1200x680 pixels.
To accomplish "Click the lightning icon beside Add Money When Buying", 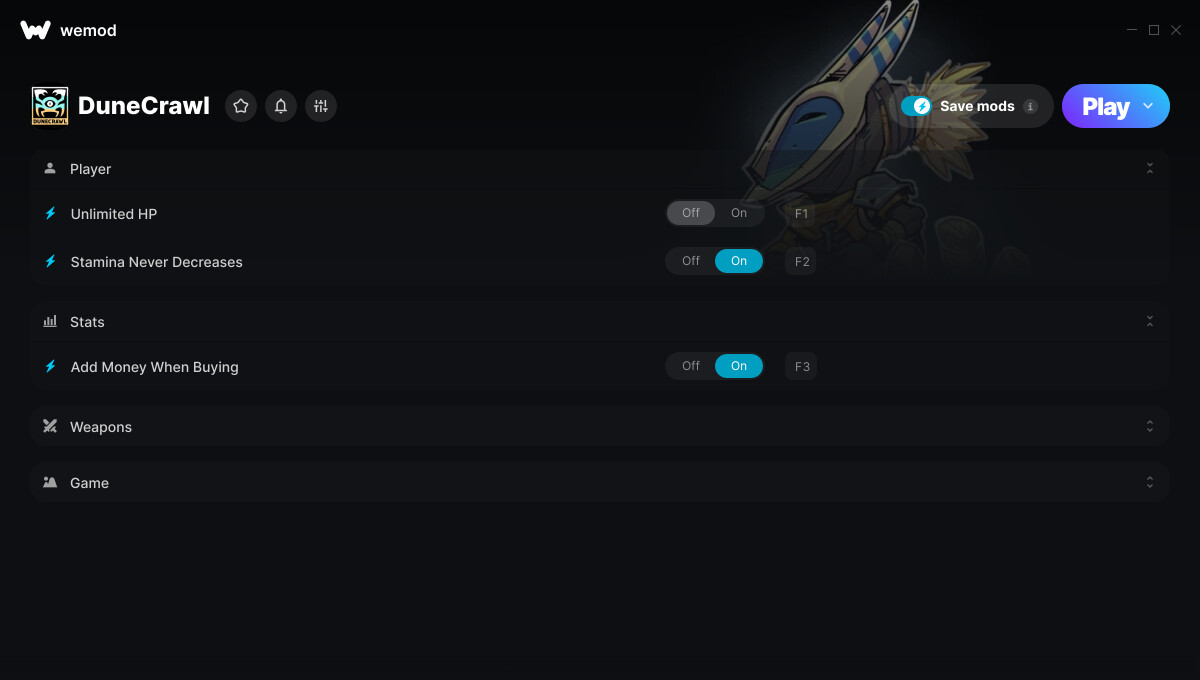I will (50, 367).
